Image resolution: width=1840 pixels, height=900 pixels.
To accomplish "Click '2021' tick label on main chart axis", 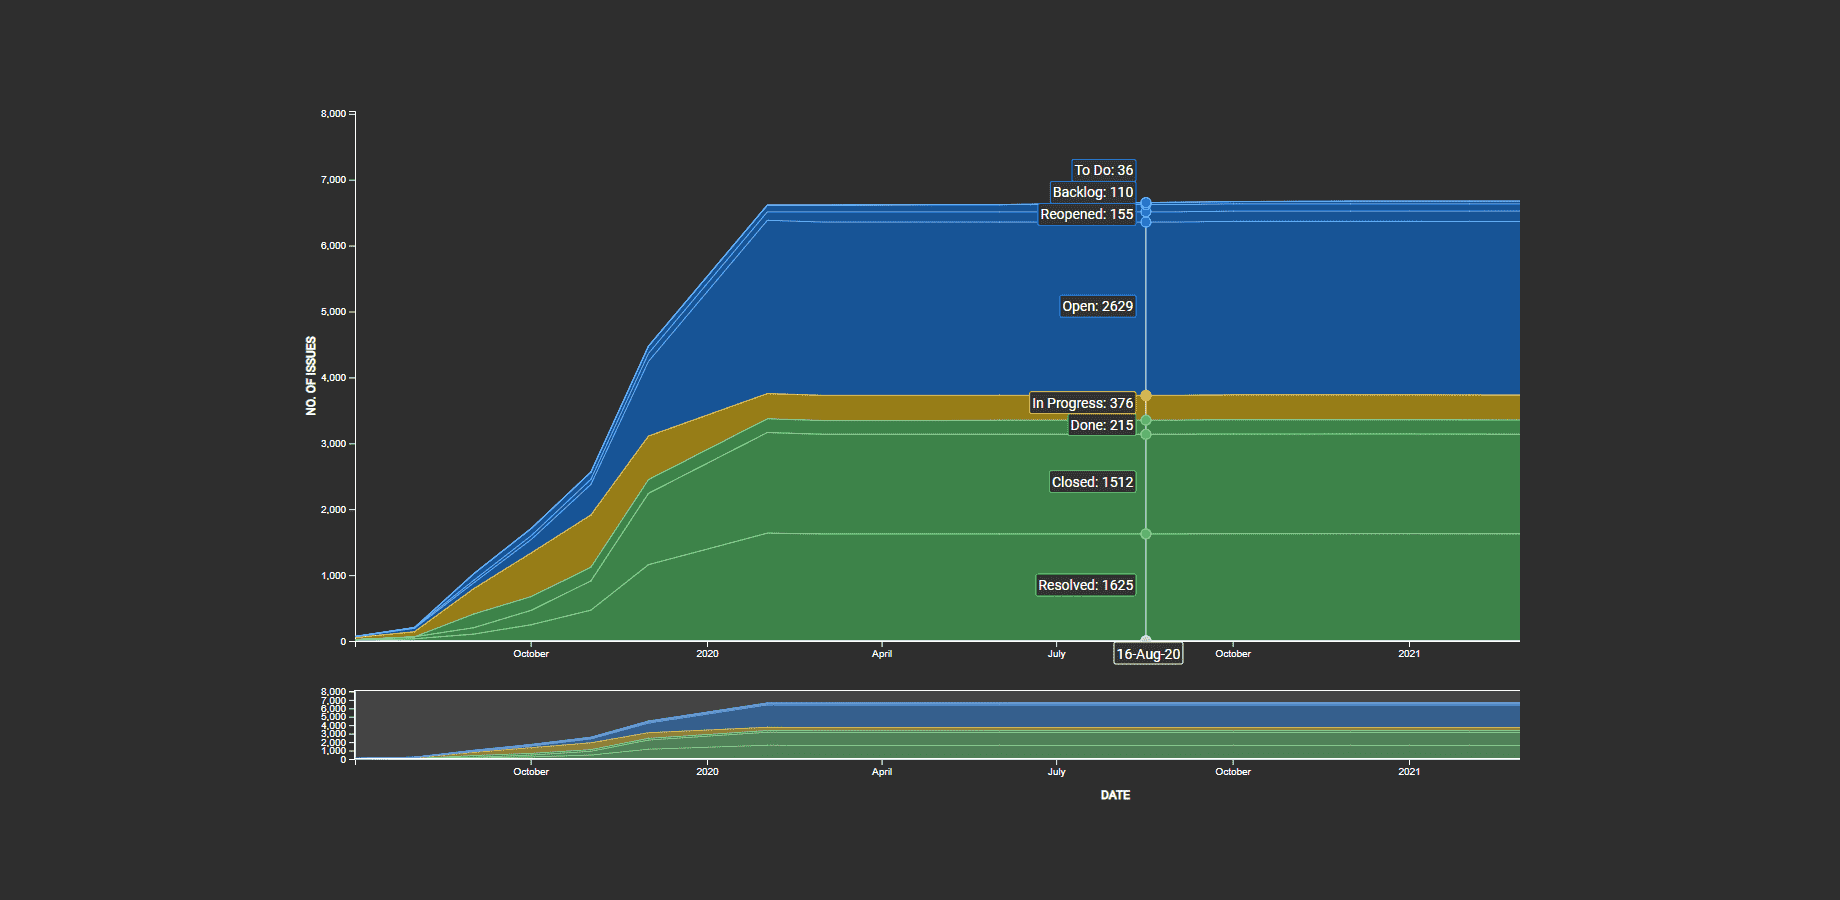I will pyautogui.click(x=1409, y=654).
